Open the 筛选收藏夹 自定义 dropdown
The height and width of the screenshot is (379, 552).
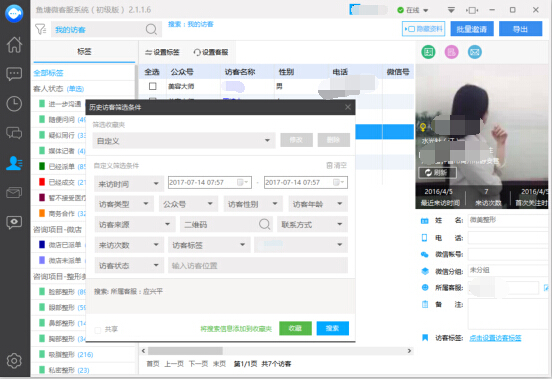[x=184, y=140]
